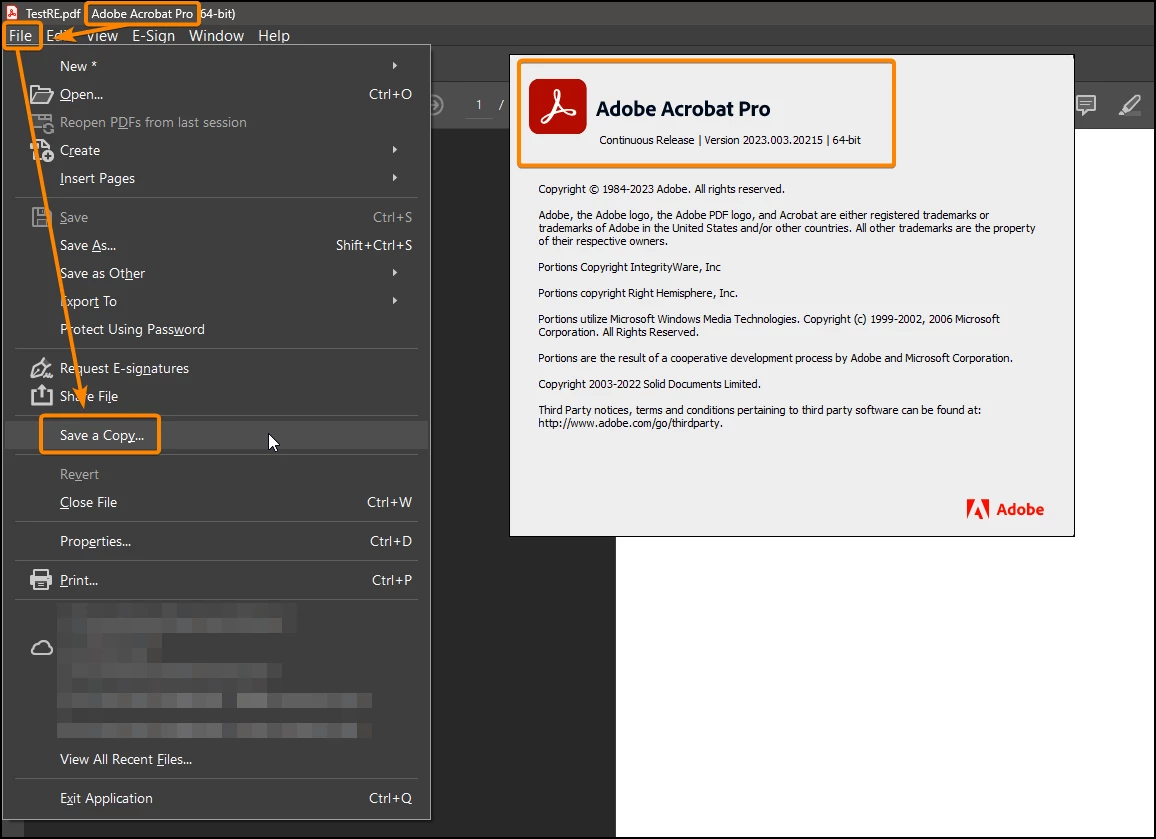Open the Window menu
Screen dimensions: 1156x839
(216, 35)
